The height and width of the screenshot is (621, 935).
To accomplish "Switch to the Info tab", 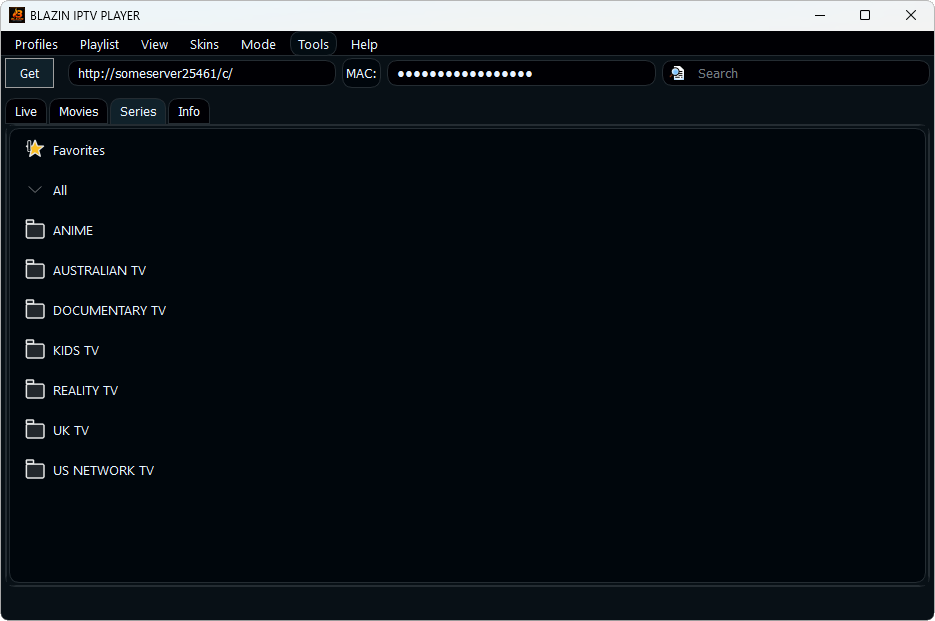I will coord(189,112).
